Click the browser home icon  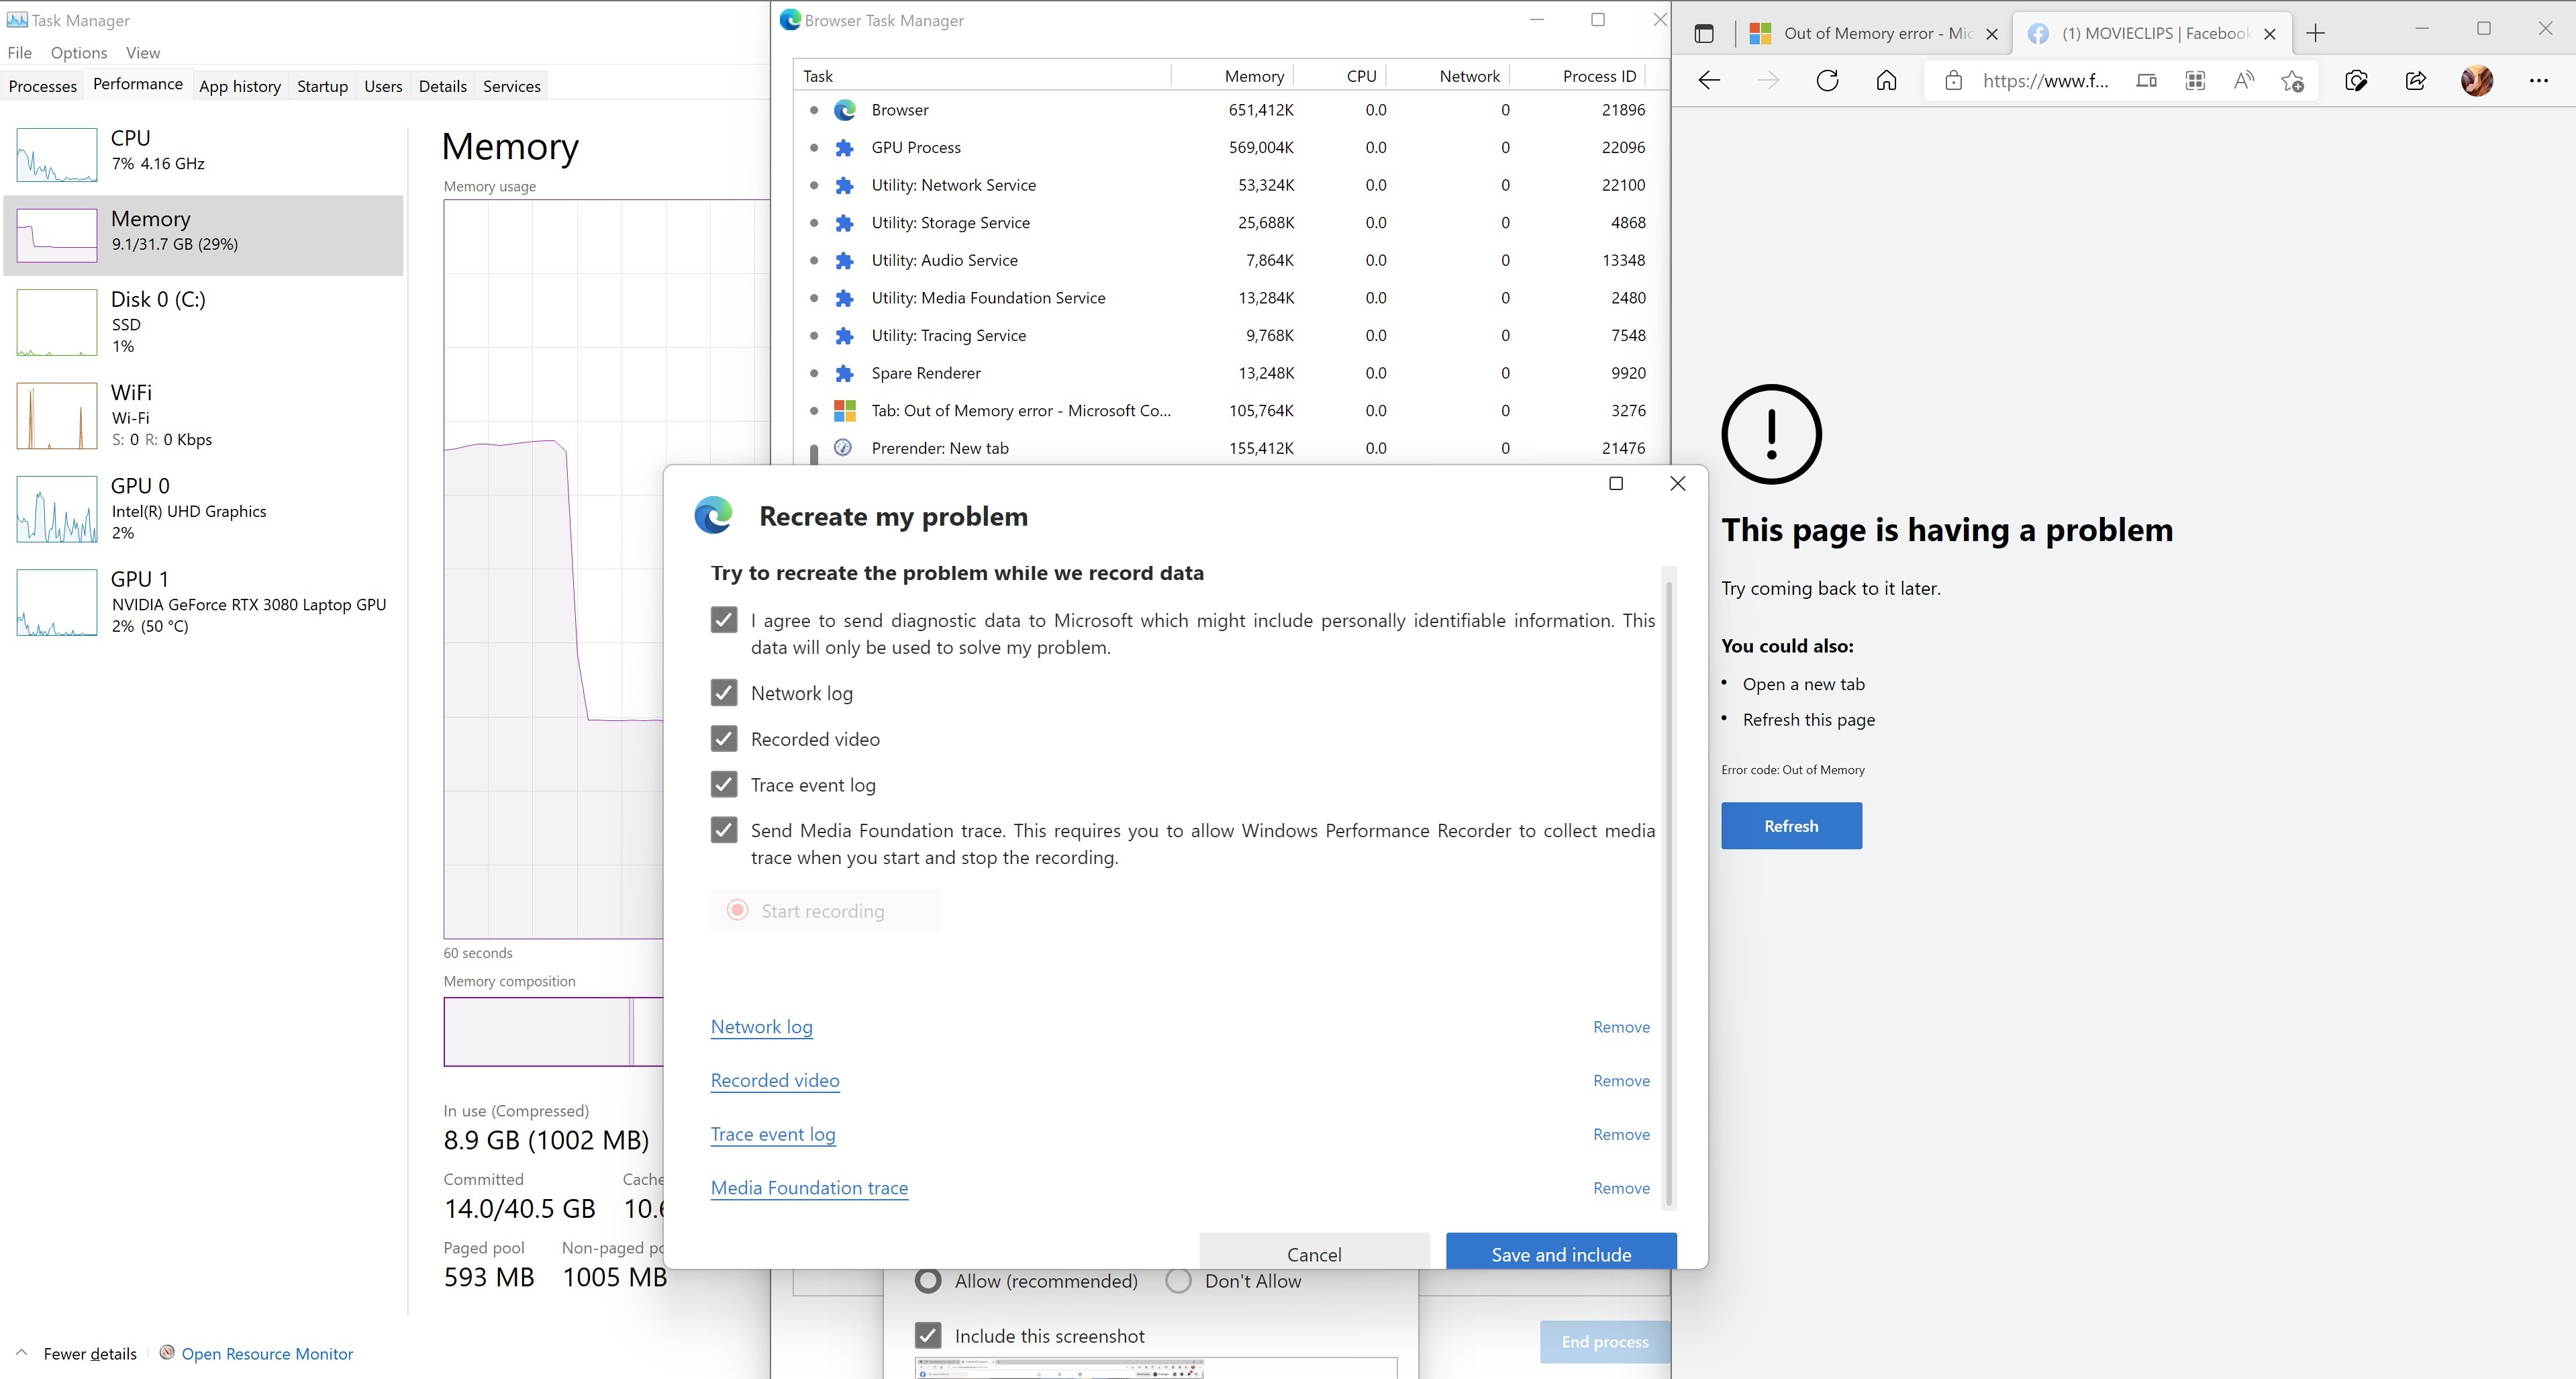coord(1886,81)
